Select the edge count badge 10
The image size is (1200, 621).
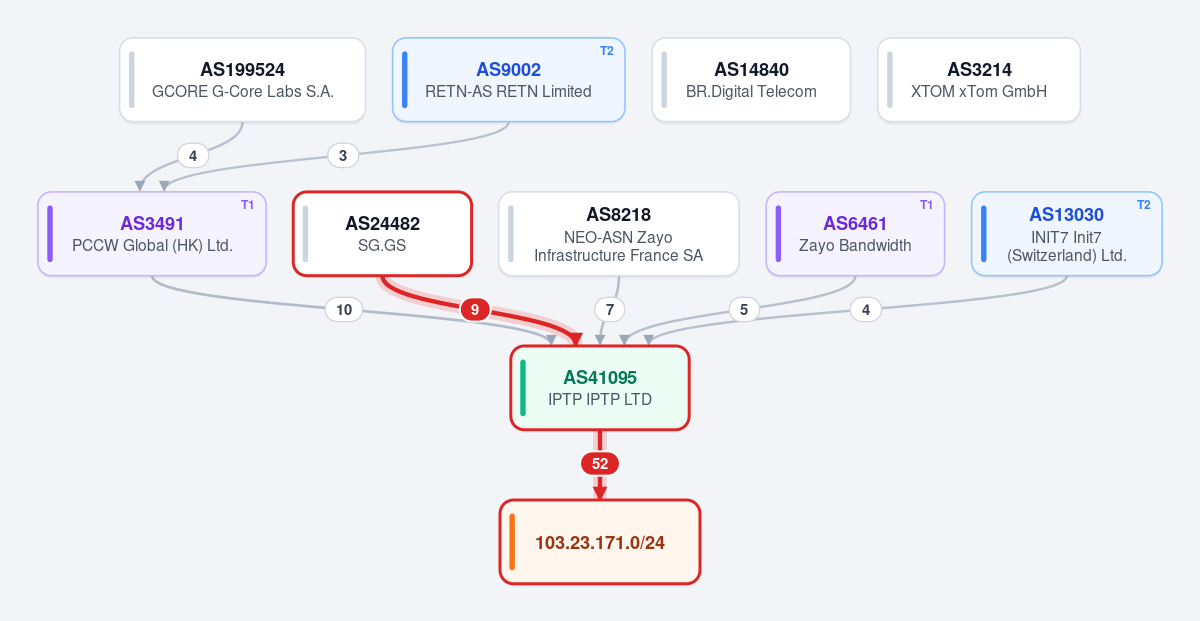pos(344,310)
